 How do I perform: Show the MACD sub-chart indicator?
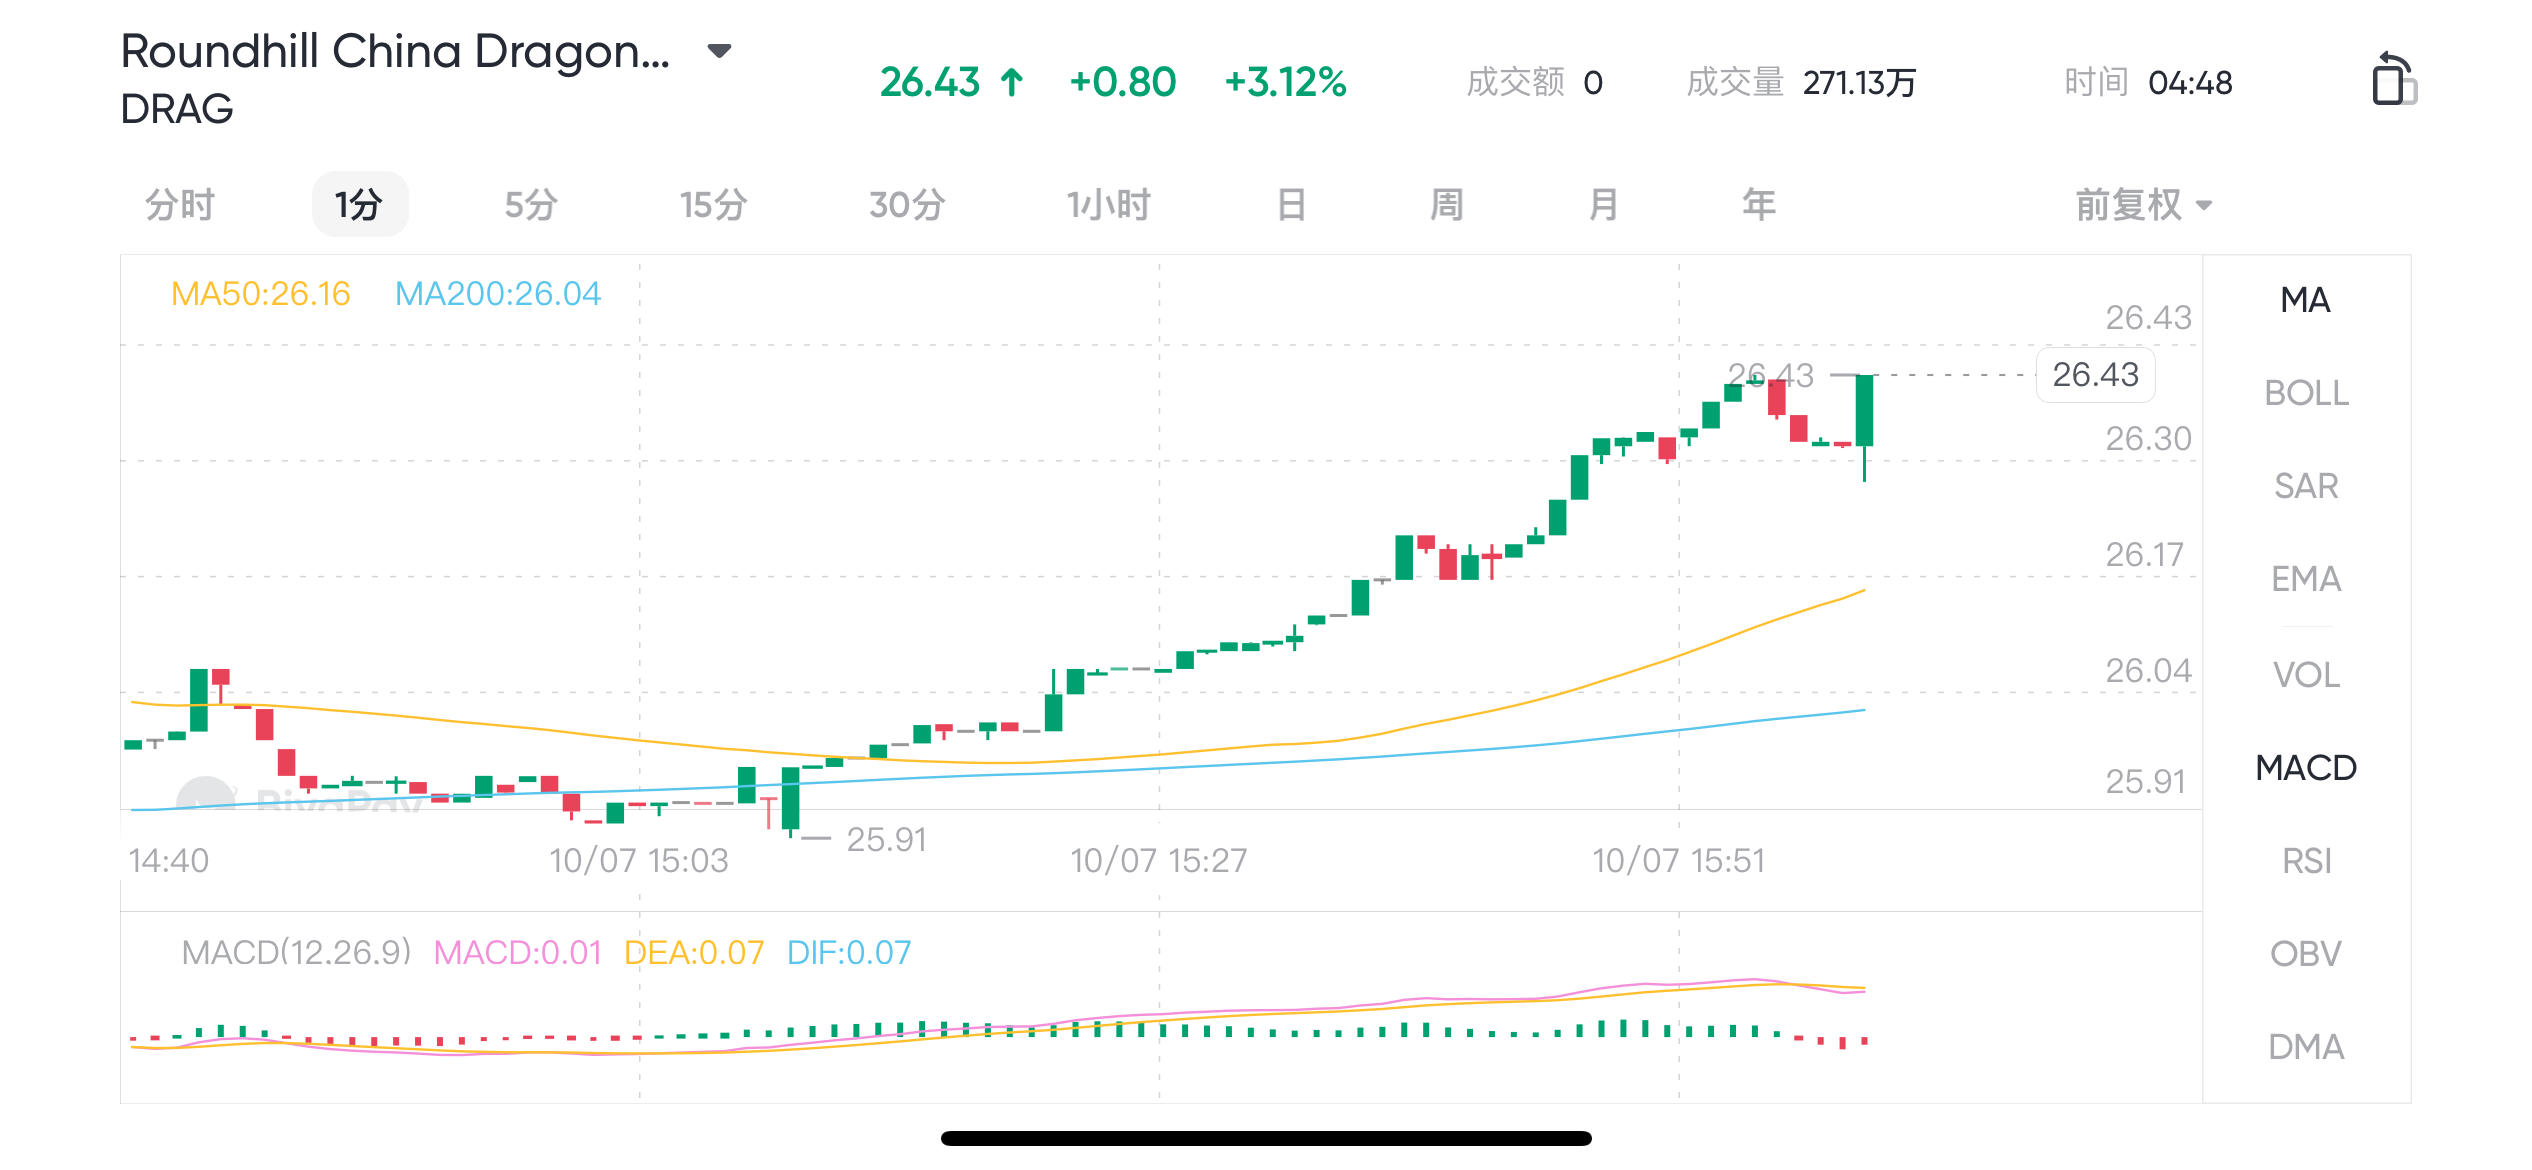(2306, 768)
